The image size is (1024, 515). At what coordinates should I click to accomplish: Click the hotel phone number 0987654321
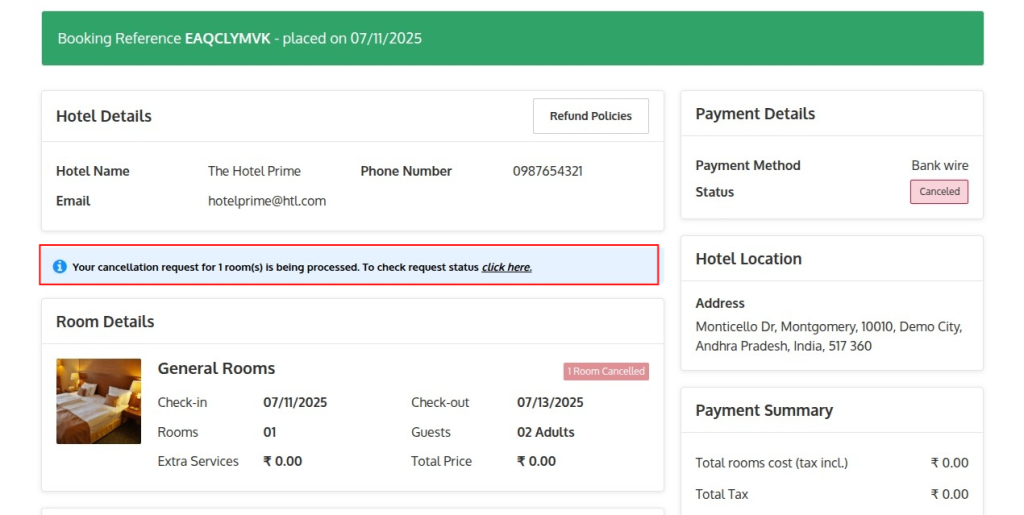(x=547, y=171)
